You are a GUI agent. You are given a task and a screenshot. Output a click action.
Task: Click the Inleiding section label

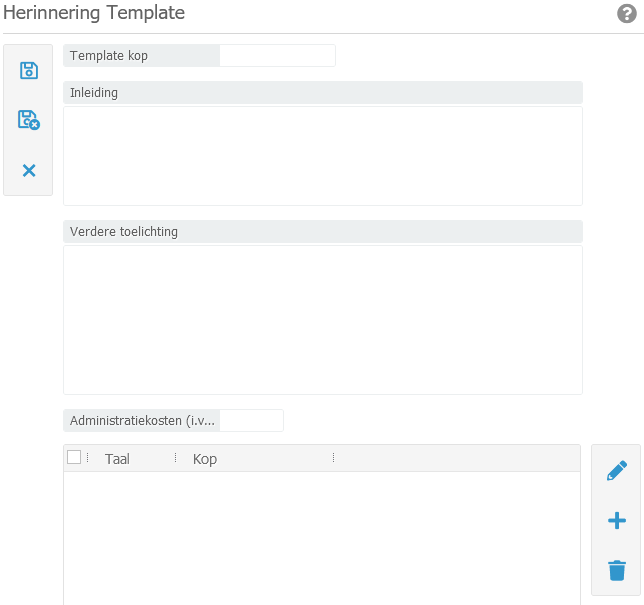pos(94,93)
